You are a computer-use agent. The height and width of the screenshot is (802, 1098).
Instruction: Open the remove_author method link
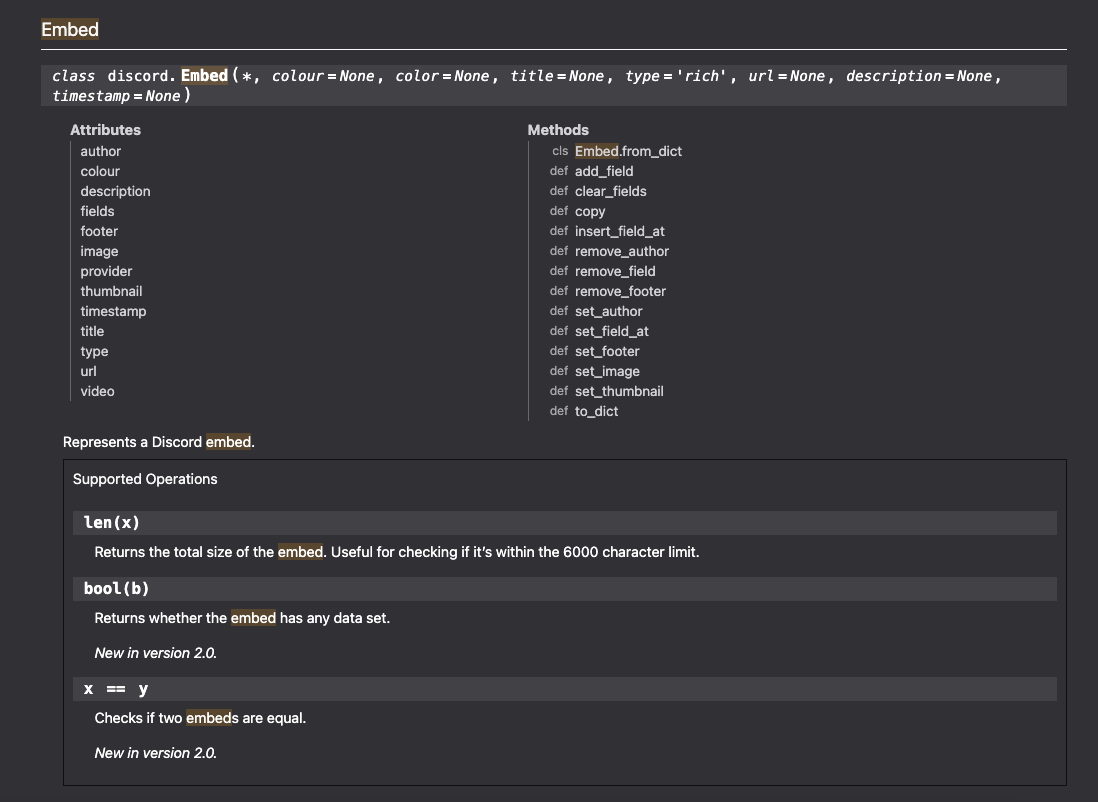pos(622,251)
